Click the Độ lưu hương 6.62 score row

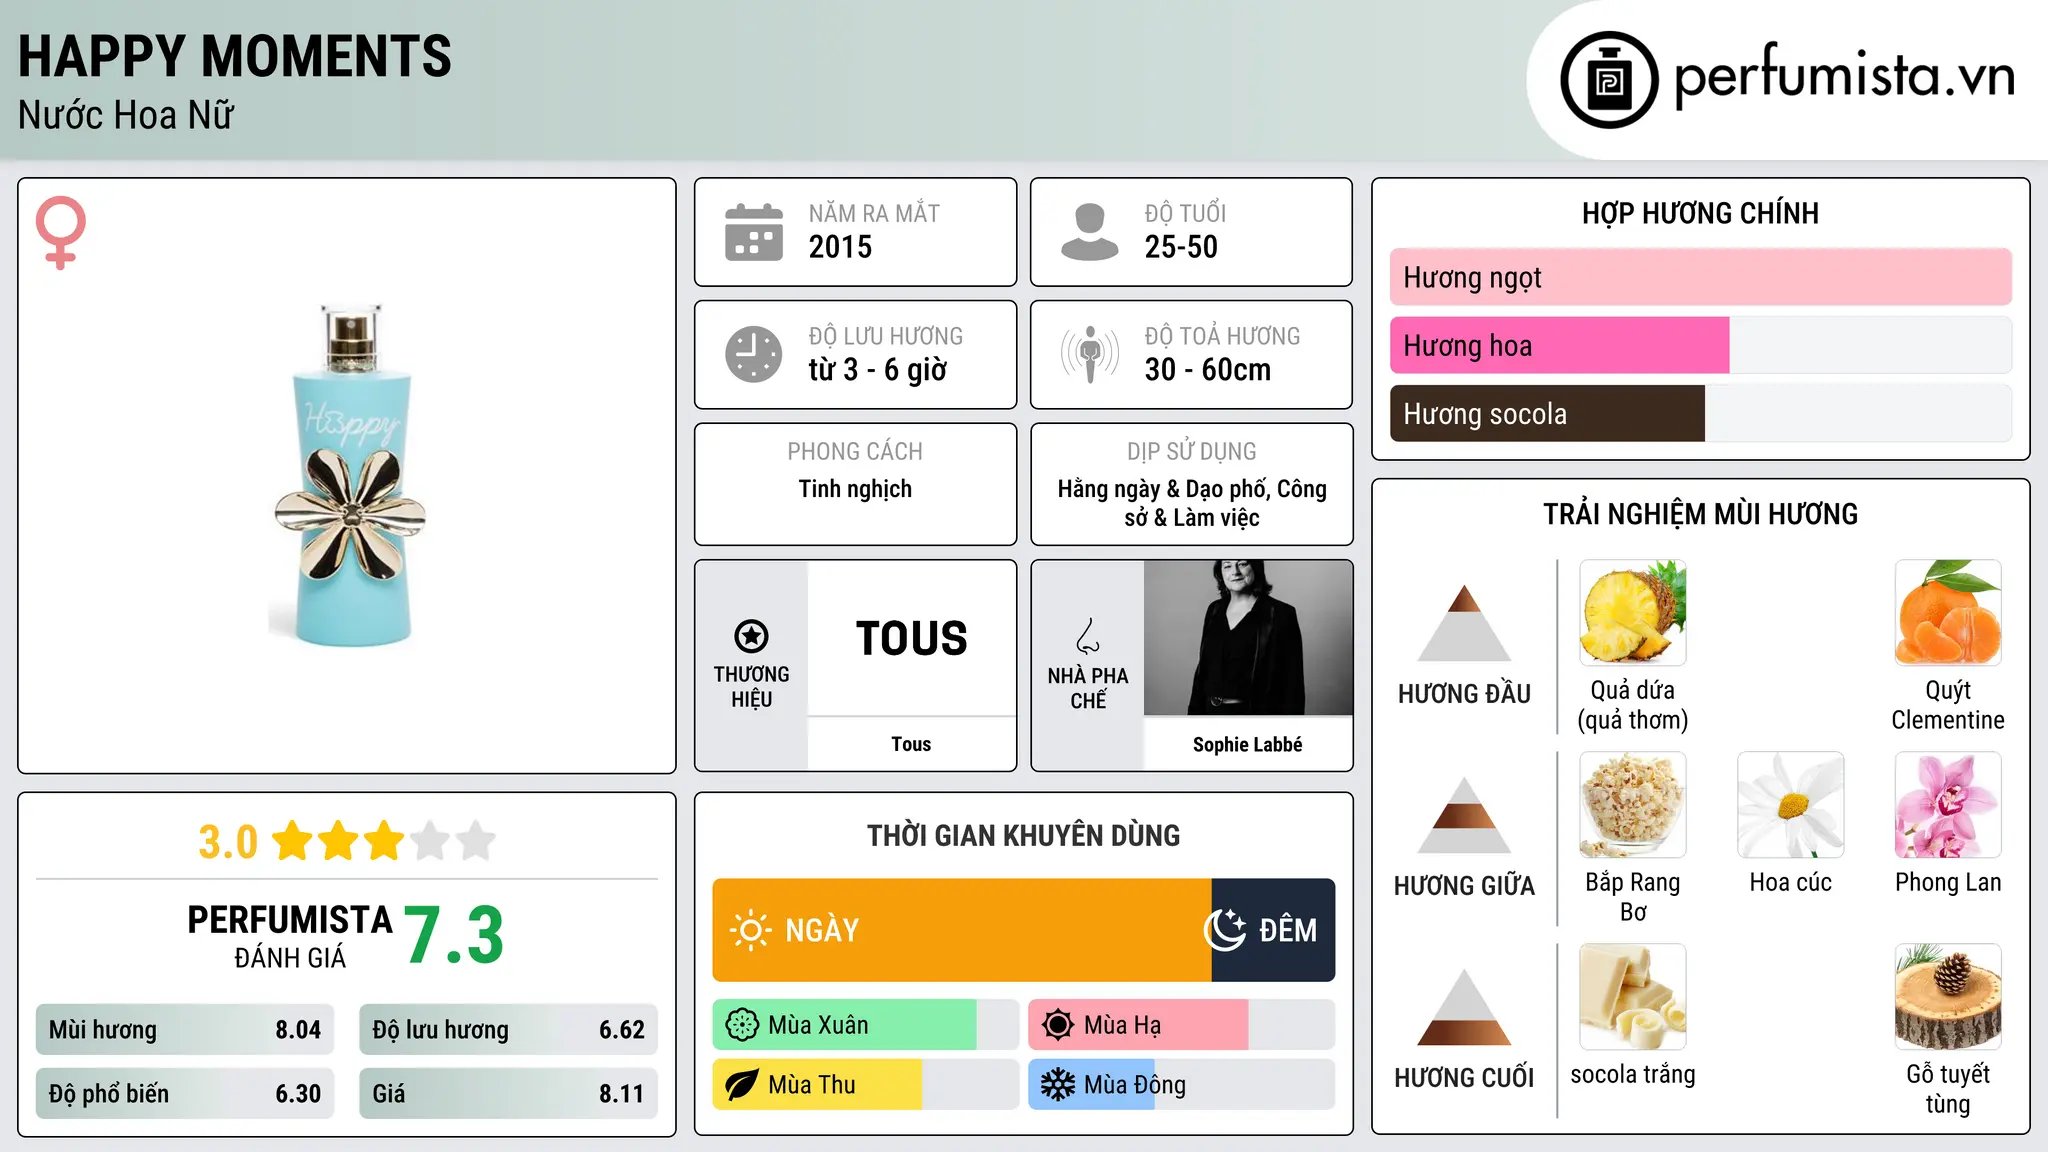pyautogui.click(x=508, y=1030)
